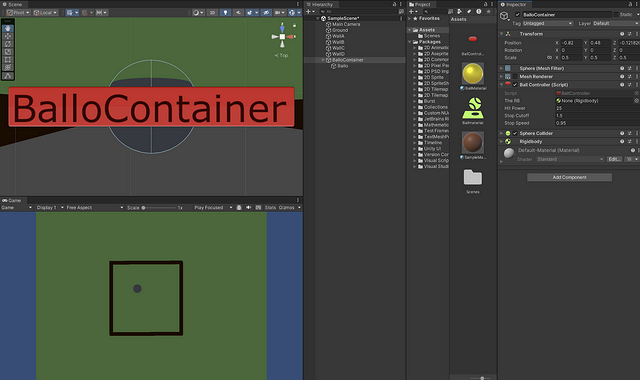Switch to the Game tab

pyautogui.click(x=11, y=200)
